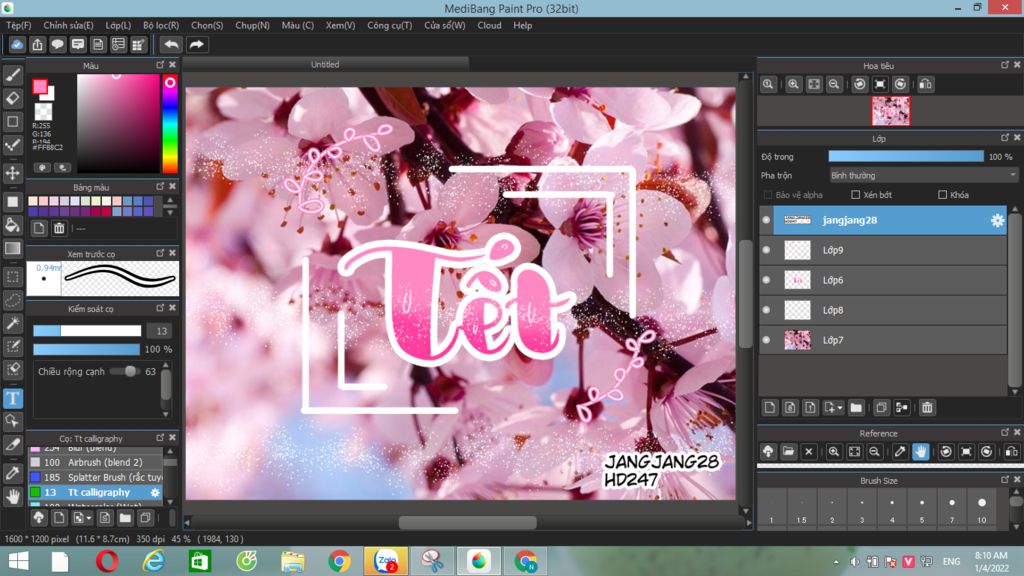The height and width of the screenshot is (576, 1024).
Task: Adjust the Chiều rộng cạnh slider
Action: coord(124,372)
